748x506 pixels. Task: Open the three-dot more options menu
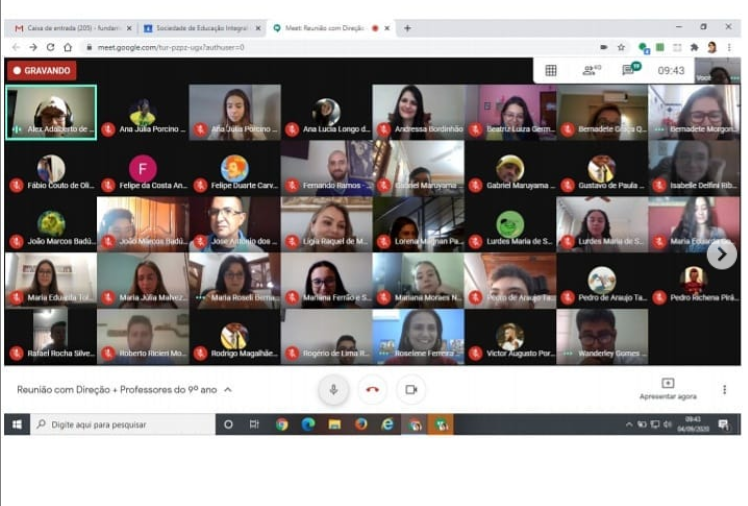[x=724, y=389]
